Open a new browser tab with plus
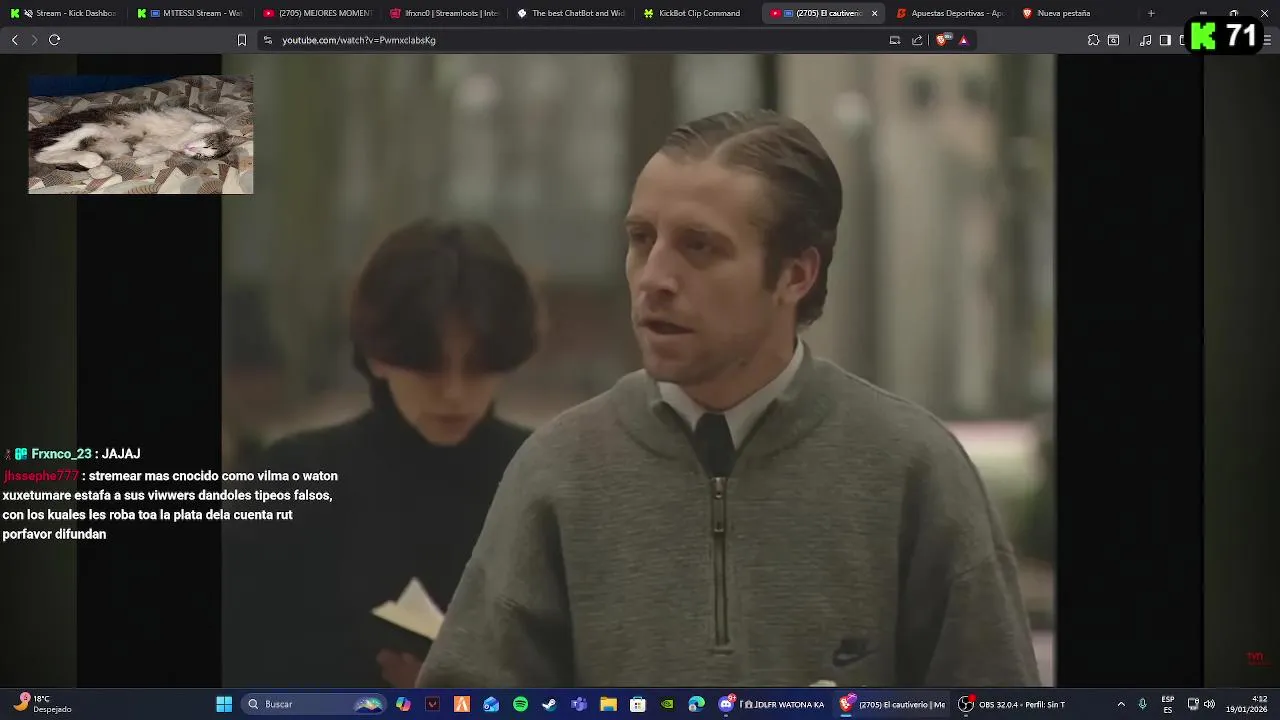The image size is (1280, 720). tap(1151, 13)
